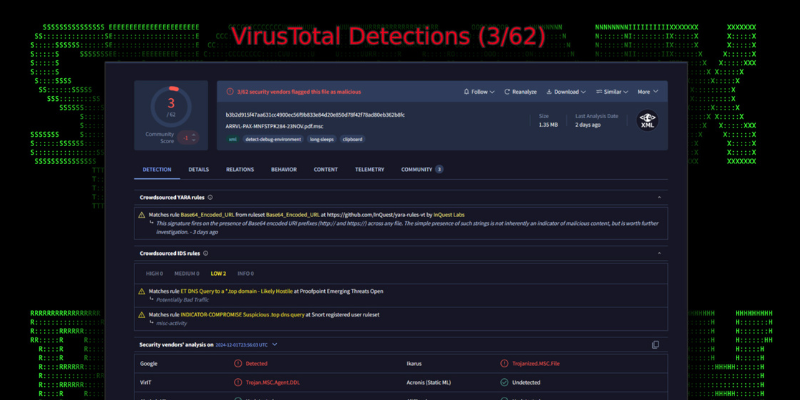This screenshot has height=400, width=800.
Task: Click the warning icon on Base64_Encoded_URL match
Action: (x=142, y=215)
